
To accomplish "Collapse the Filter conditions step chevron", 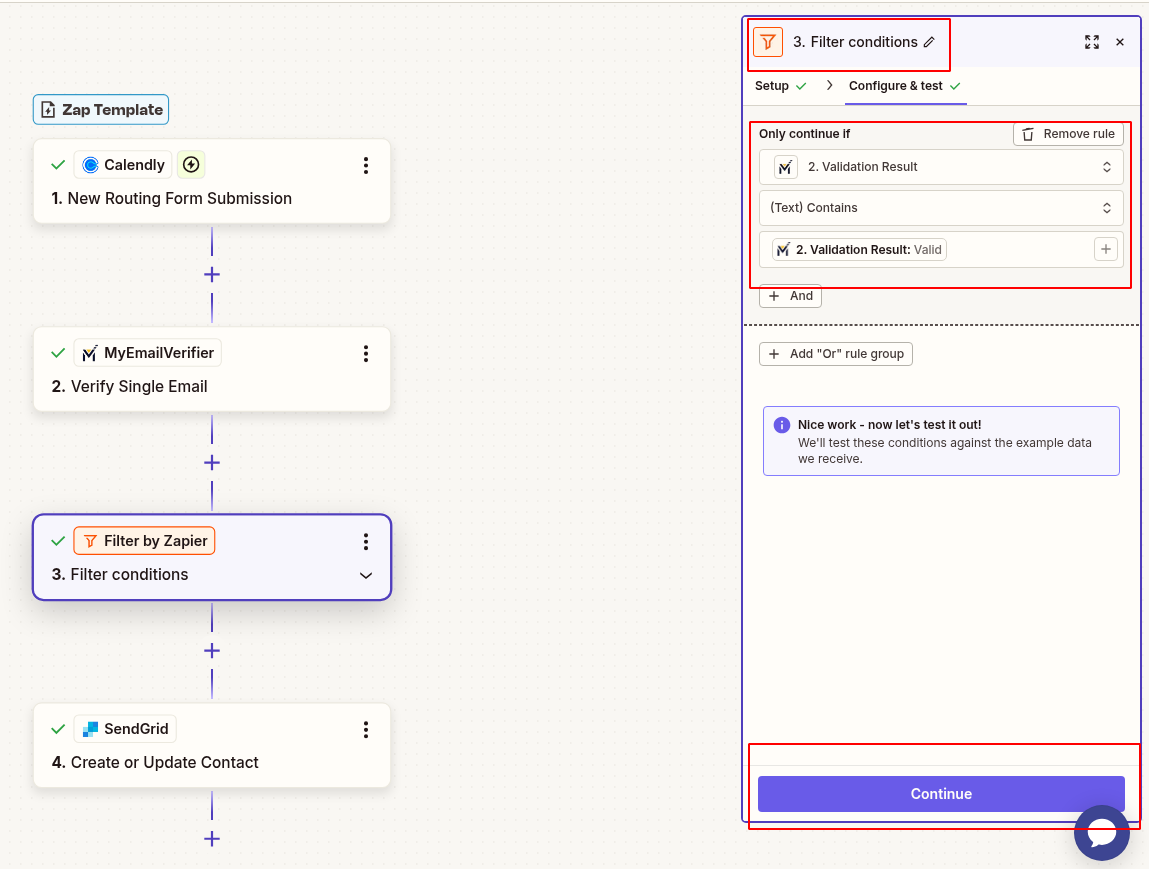I will click(x=366, y=575).
